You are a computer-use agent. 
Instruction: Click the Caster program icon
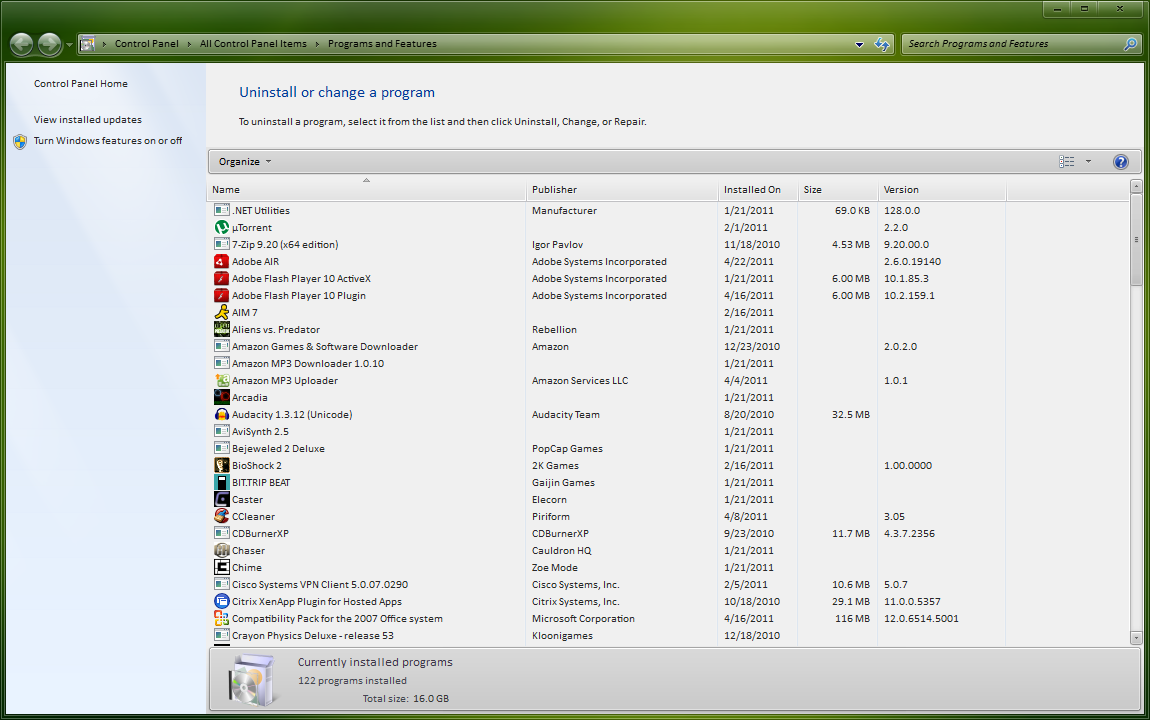[221, 499]
